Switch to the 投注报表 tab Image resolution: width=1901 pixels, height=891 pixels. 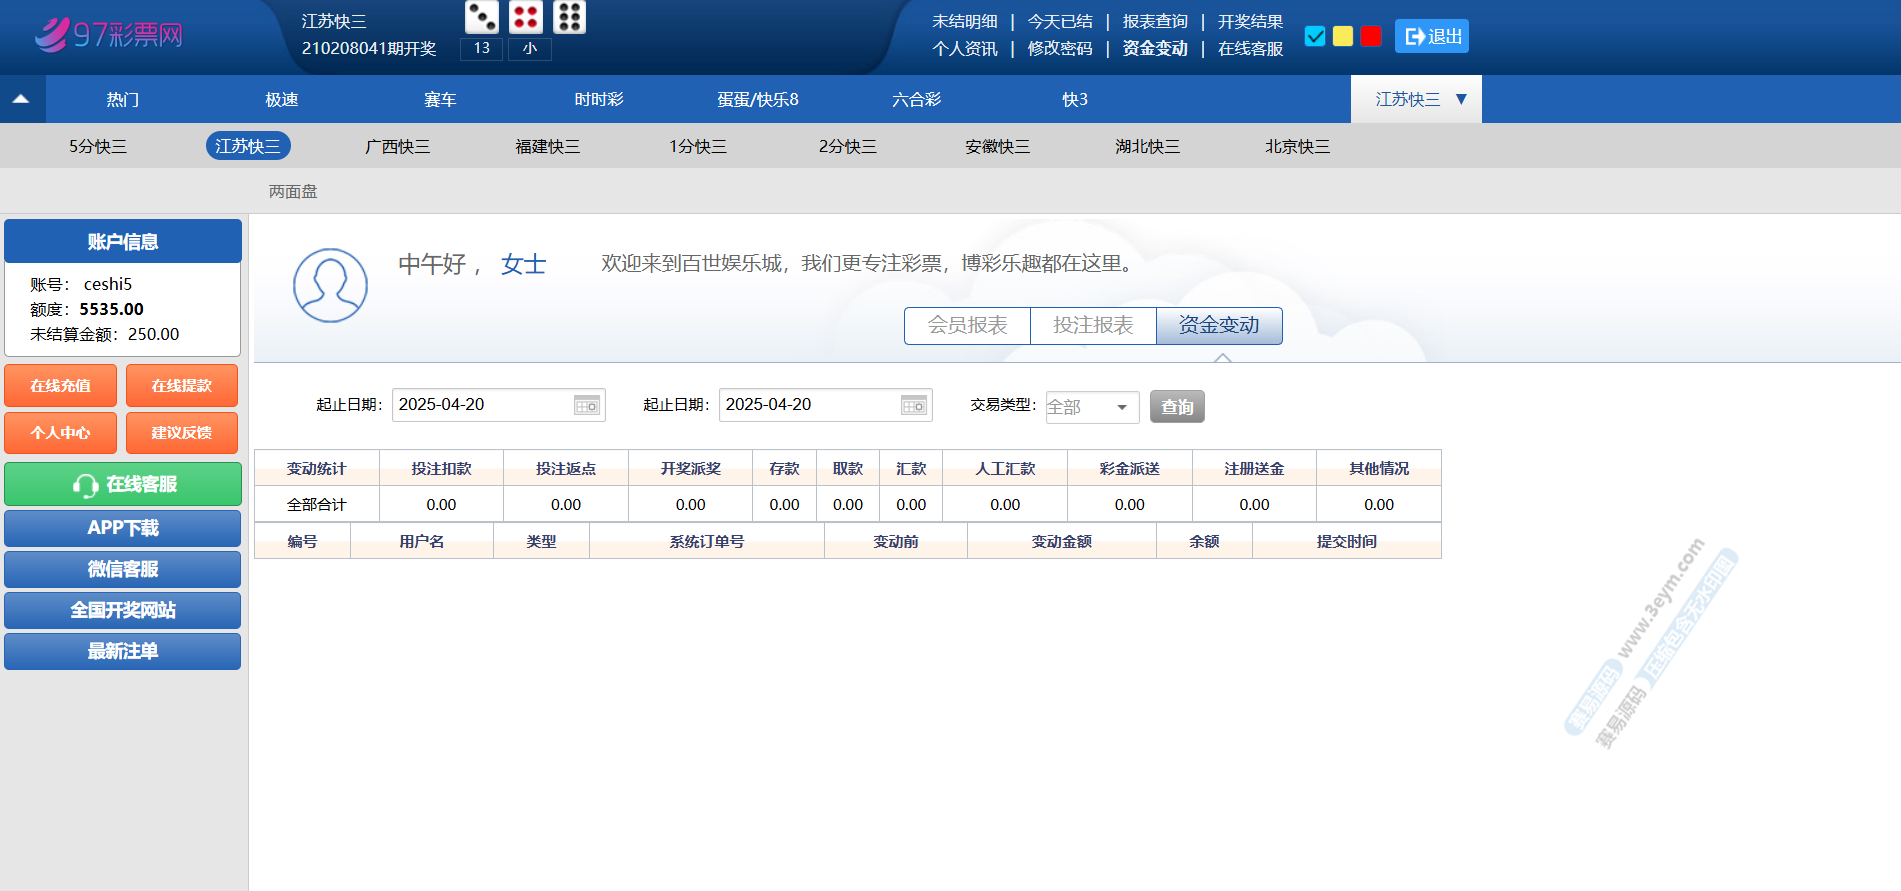1093,325
